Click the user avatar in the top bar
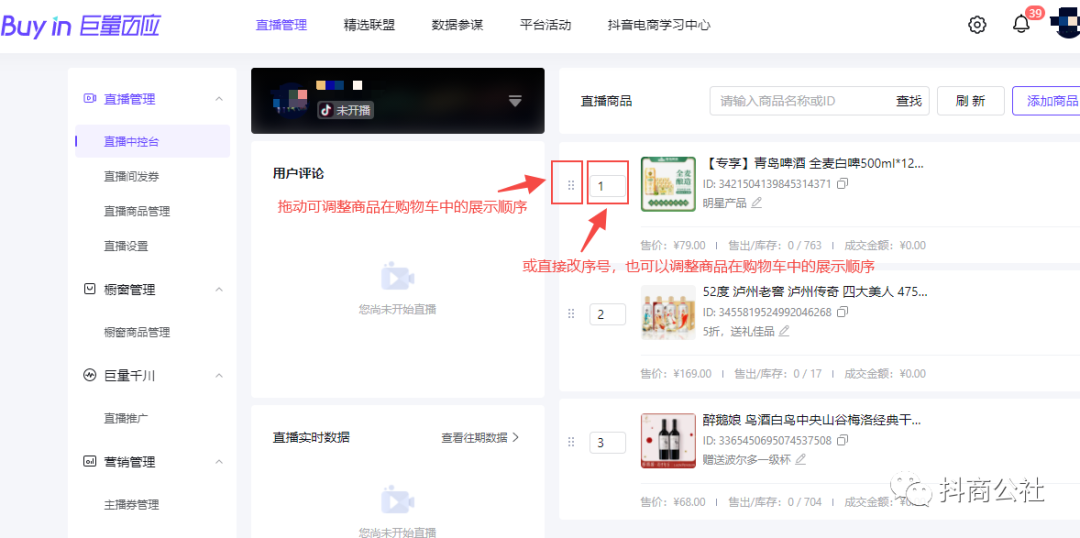The height and width of the screenshot is (538, 1080). (1065, 24)
